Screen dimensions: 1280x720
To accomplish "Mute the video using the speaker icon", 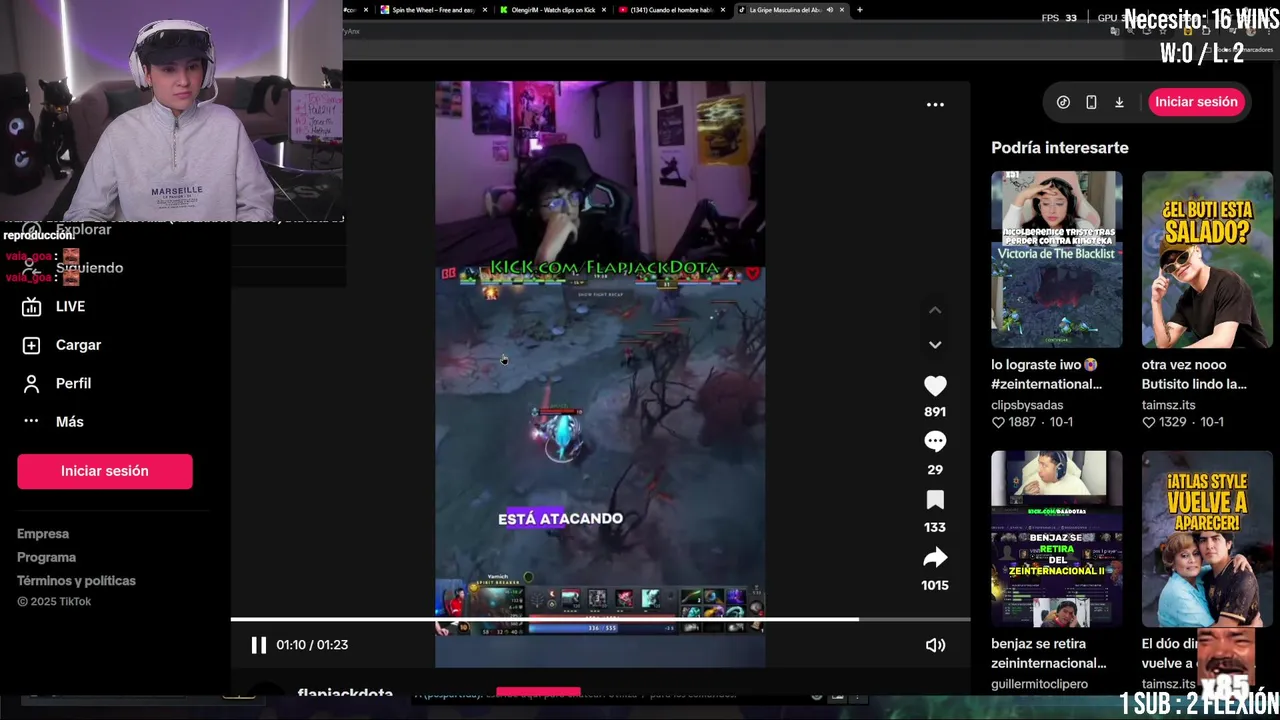I will [x=935, y=645].
